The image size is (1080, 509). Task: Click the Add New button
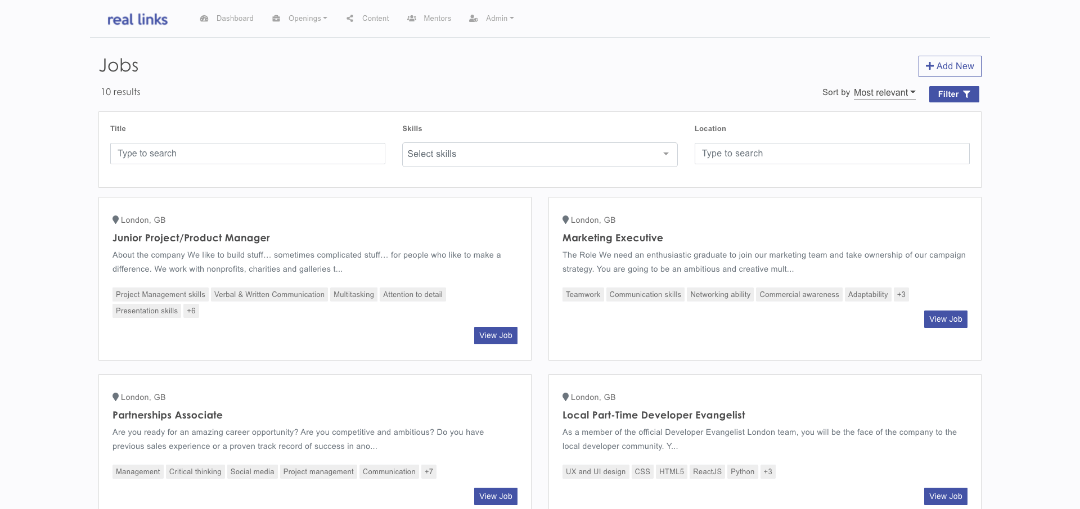pos(949,66)
